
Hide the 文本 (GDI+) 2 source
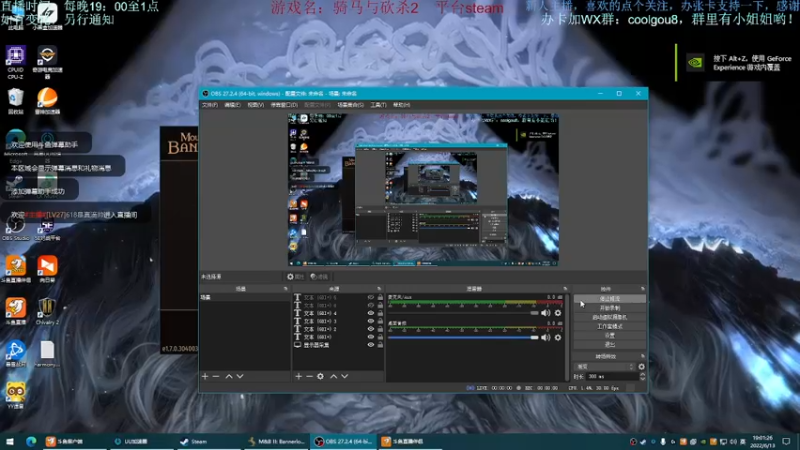point(371,329)
